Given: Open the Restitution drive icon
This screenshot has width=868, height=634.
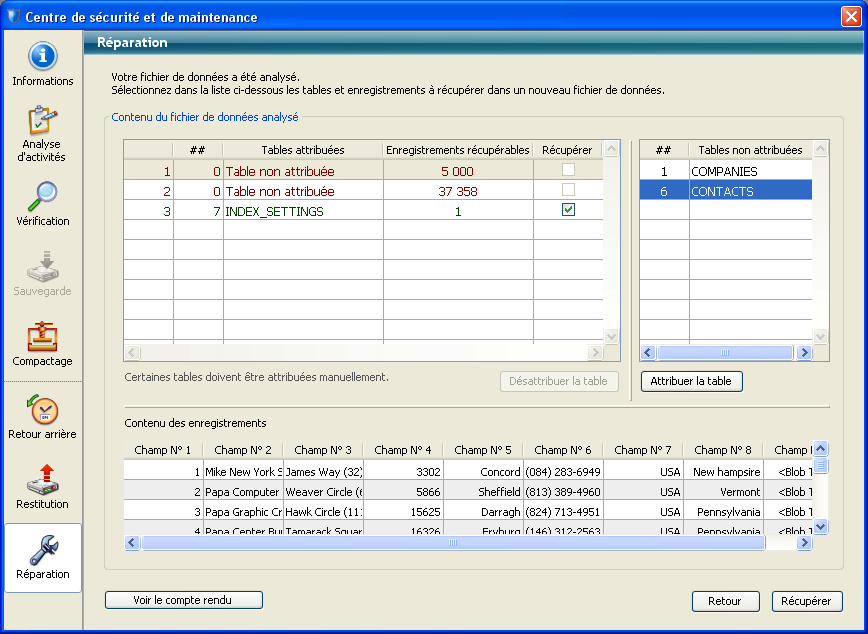Looking at the screenshot, I should click(42, 479).
